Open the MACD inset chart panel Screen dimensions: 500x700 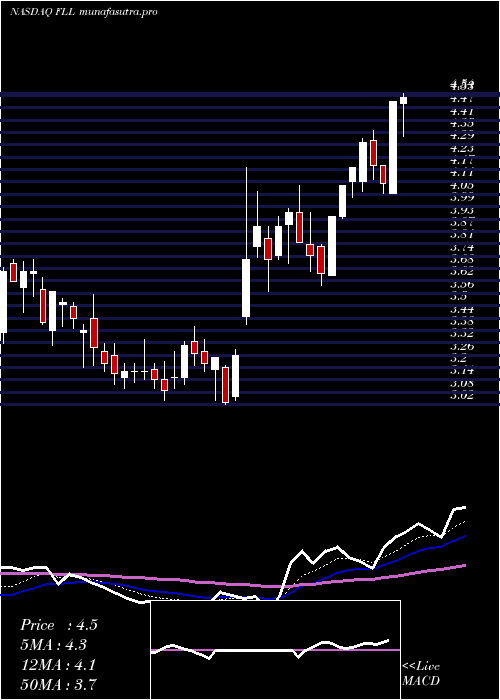pos(275,650)
